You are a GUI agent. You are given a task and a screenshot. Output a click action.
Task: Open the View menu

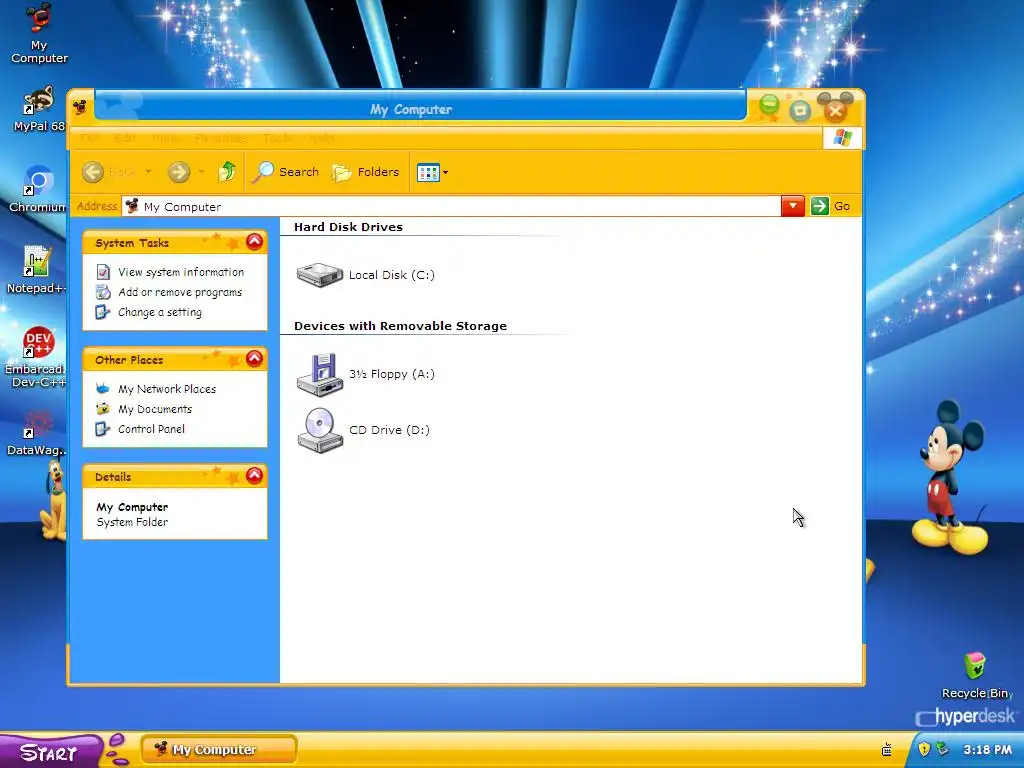pos(165,138)
